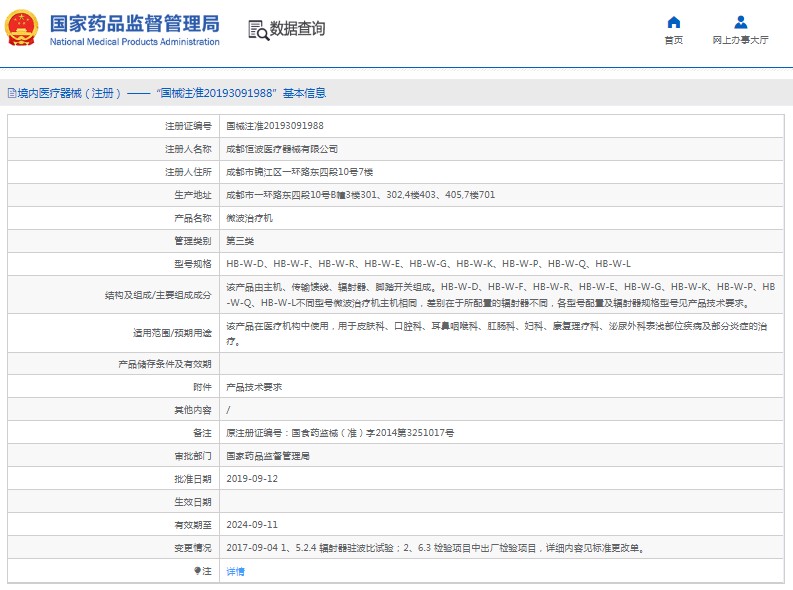Click the 注册人住所 label
The image size is (793, 590).
point(188,172)
